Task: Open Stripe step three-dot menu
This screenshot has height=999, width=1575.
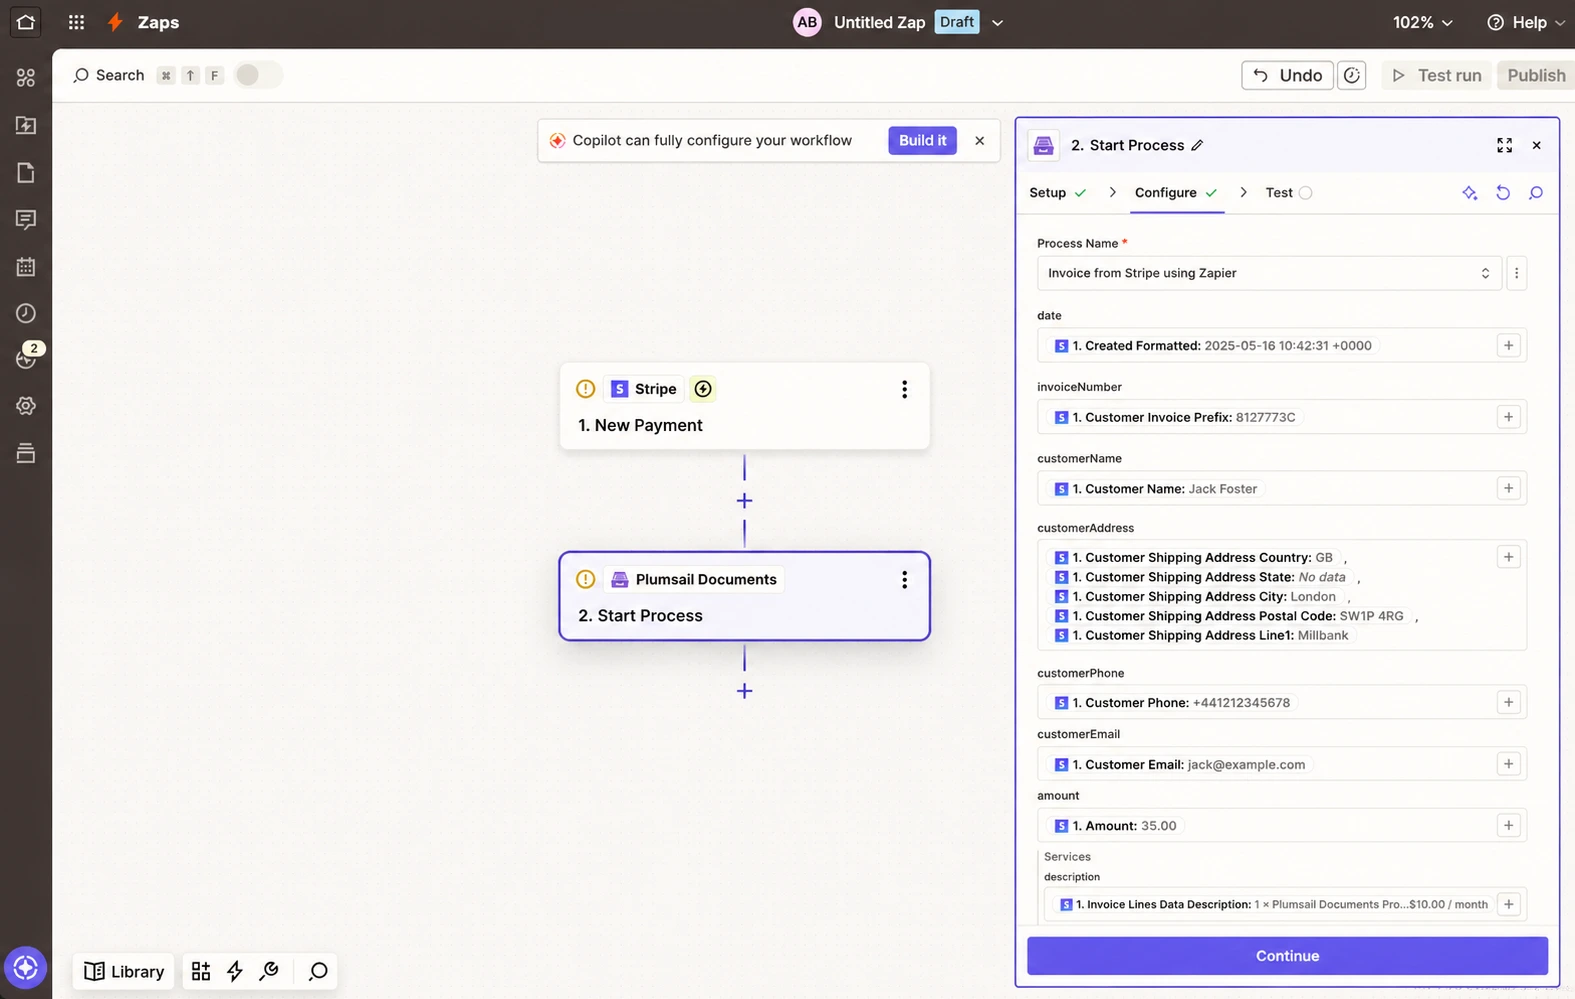Action: (x=904, y=389)
